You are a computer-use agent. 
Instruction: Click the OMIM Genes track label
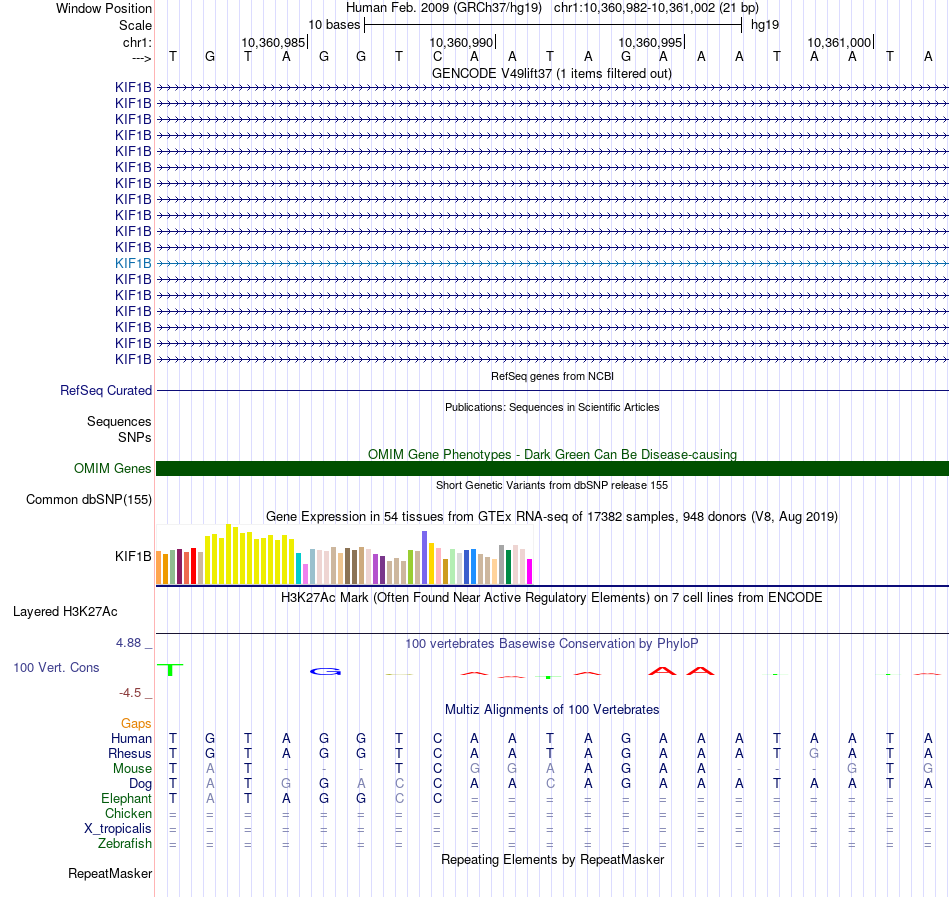click(113, 468)
